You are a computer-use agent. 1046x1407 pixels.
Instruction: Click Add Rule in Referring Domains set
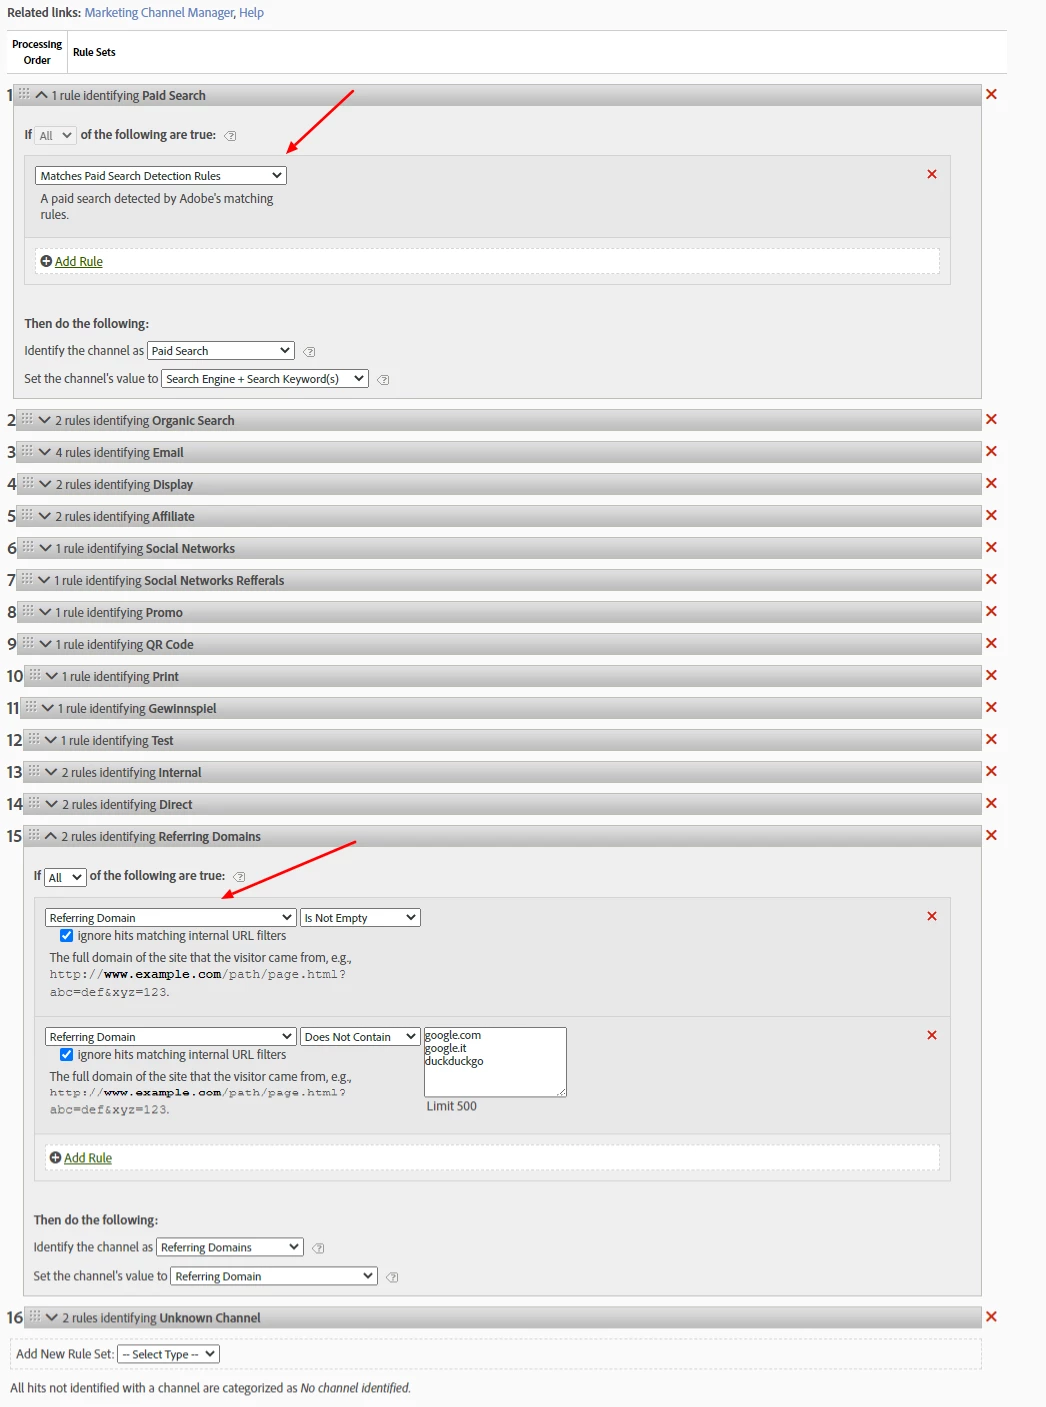tap(88, 1158)
